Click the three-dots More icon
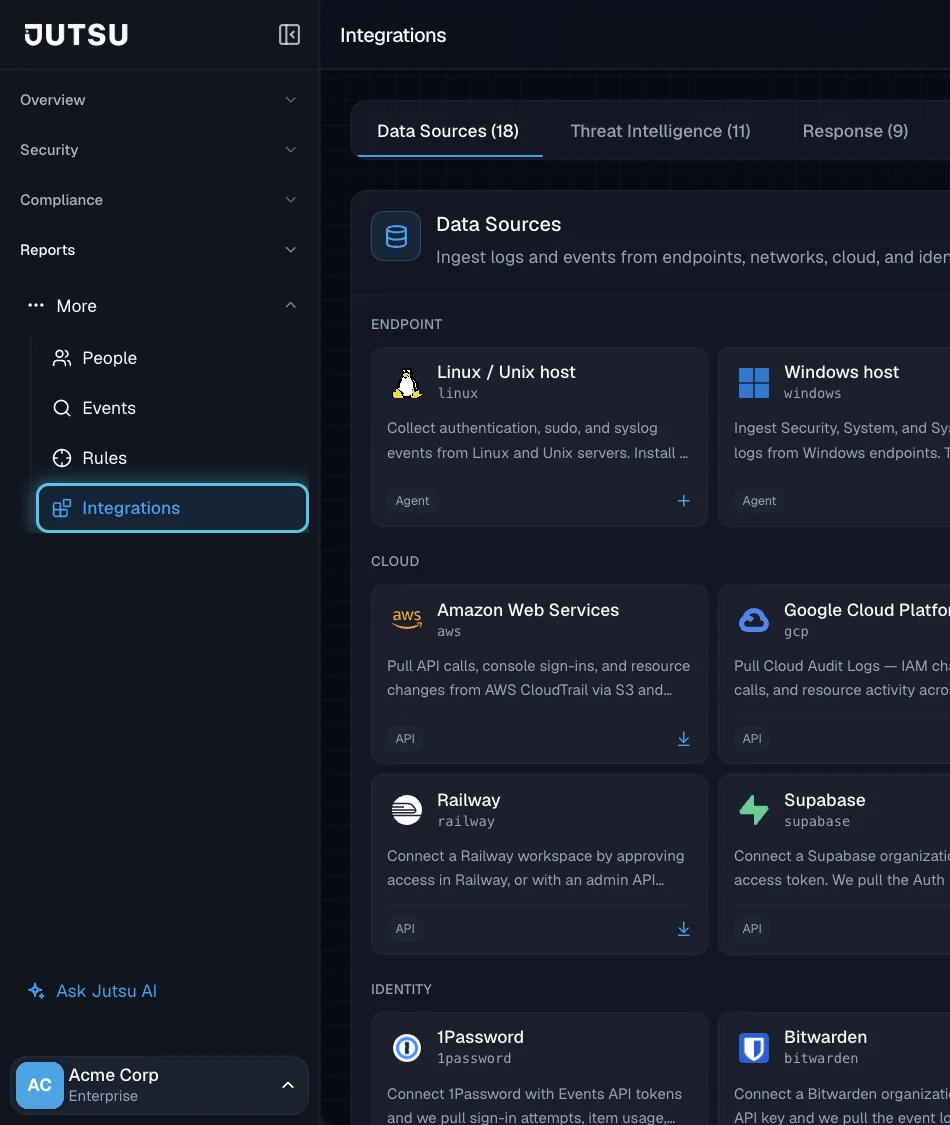Viewport: 950px width, 1125px height. click(36, 306)
